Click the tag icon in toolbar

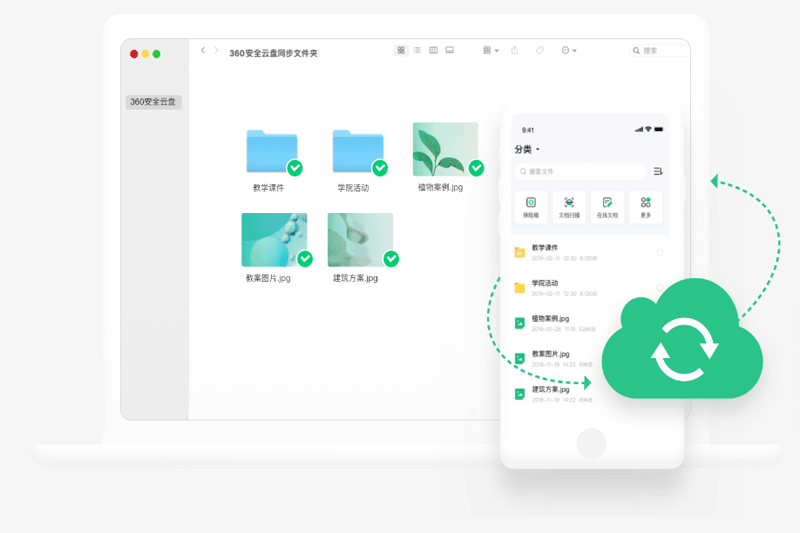[x=540, y=50]
